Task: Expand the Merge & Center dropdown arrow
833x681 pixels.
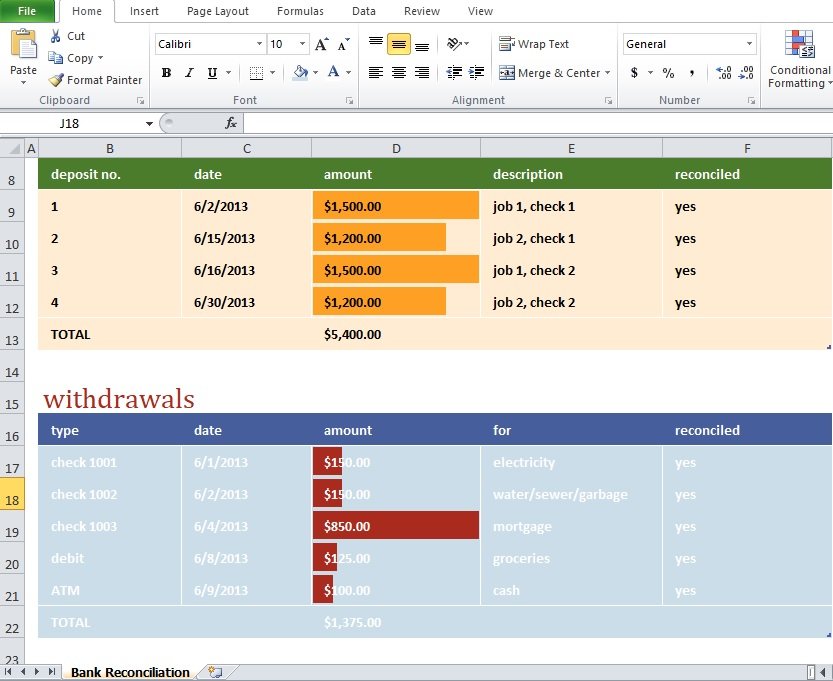Action: (x=607, y=73)
